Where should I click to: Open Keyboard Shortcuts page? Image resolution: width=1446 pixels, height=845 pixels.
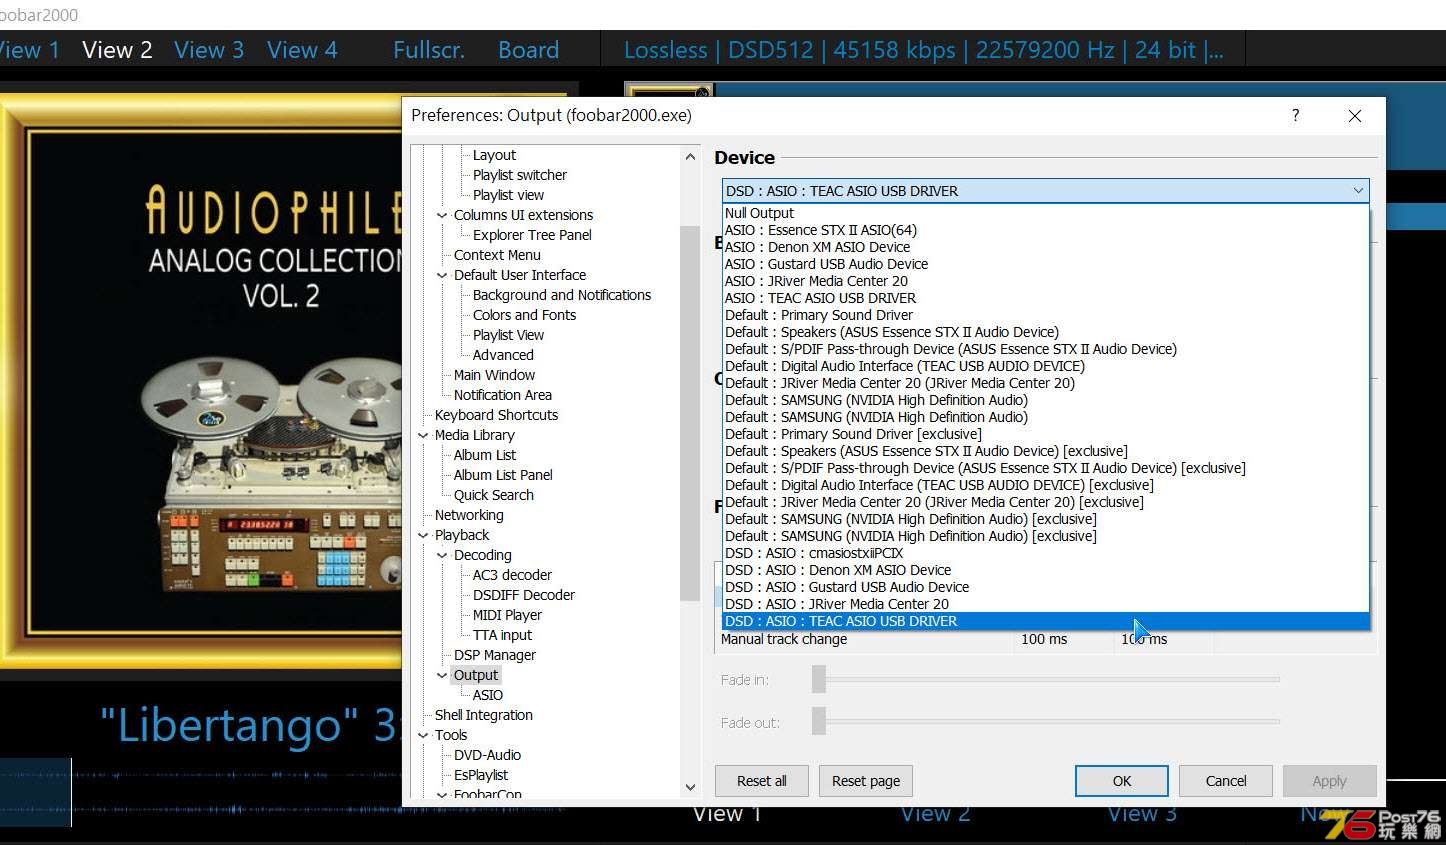pyautogui.click(x=496, y=415)
